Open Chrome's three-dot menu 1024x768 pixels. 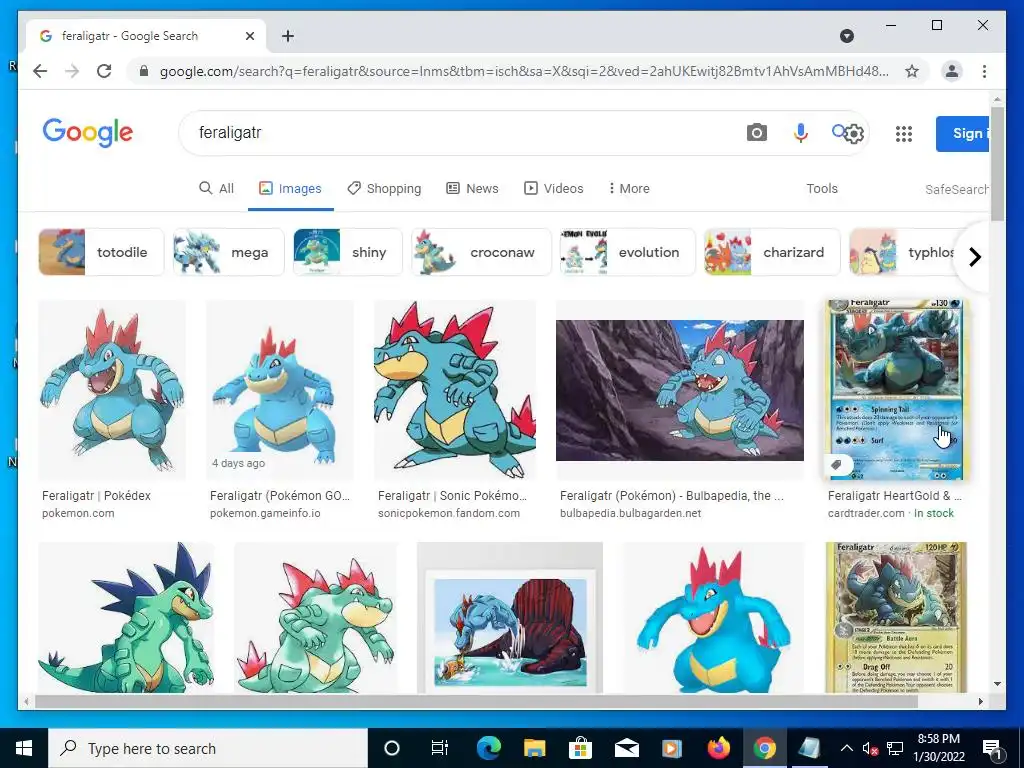(984, 71)
